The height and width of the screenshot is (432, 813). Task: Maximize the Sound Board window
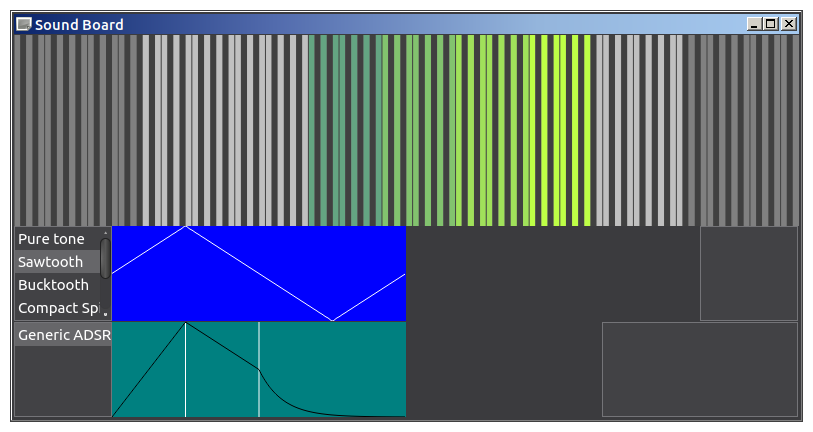[771, 24]
